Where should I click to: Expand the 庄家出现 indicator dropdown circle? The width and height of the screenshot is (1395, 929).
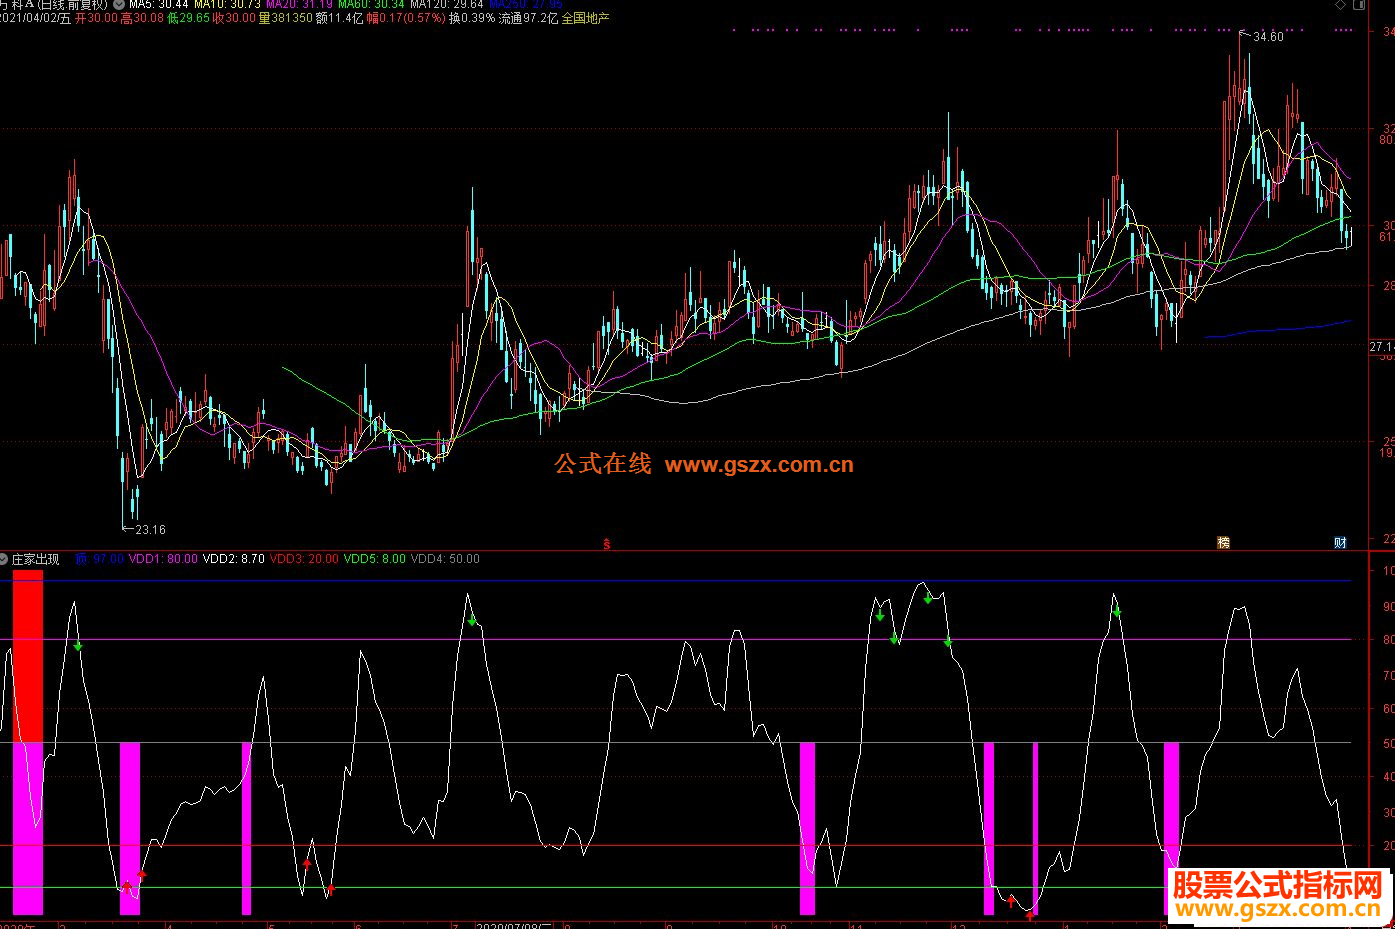[x=4, y=559]
